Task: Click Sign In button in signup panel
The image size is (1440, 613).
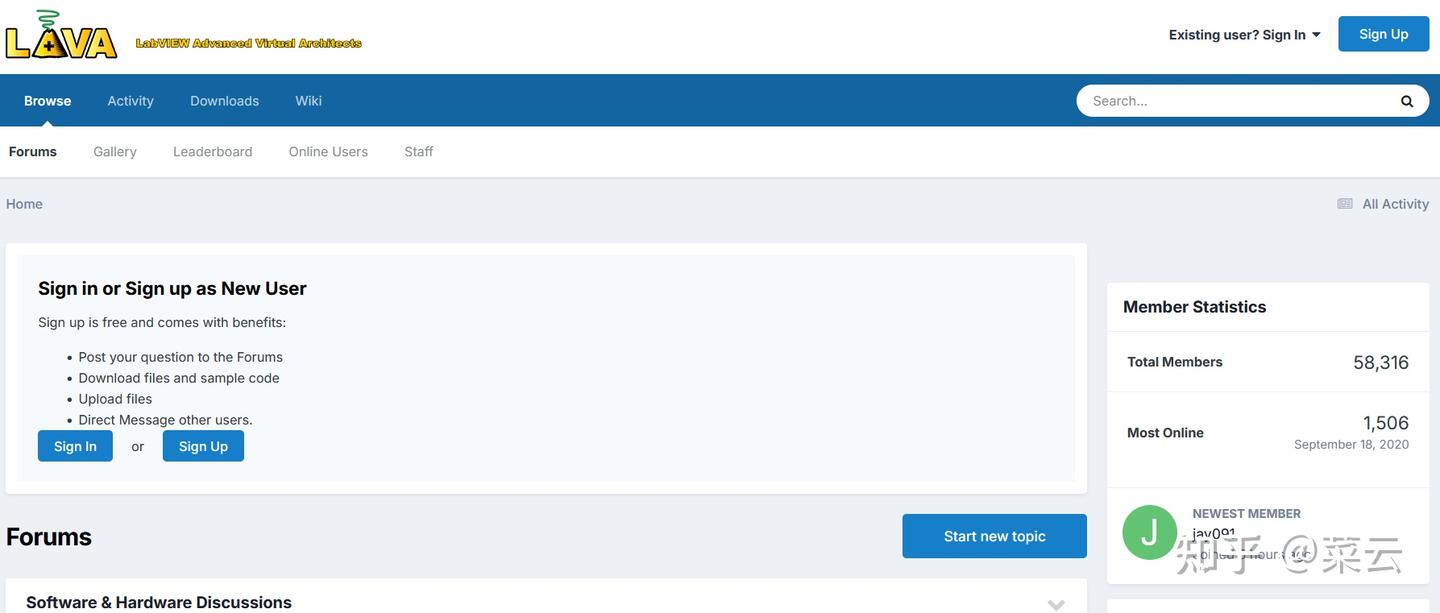Action: pos(75,446)
